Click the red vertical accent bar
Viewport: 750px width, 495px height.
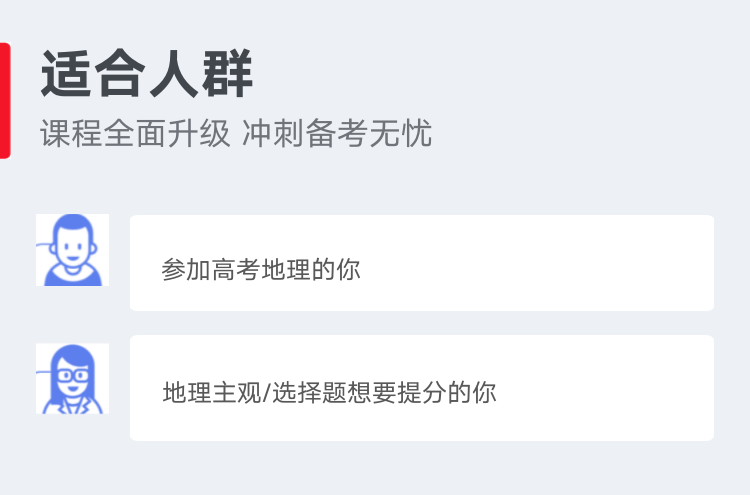click(x=5, y=100)
